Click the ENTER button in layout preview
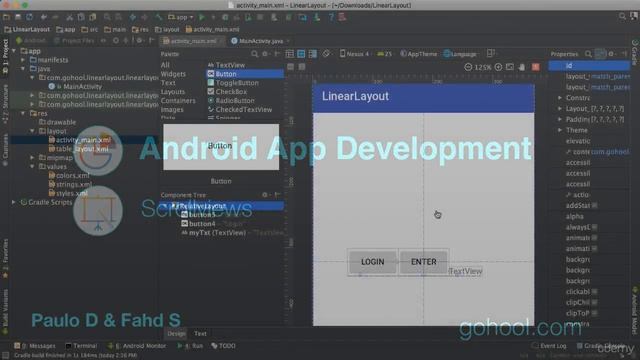Screen dimensions: 640x360 pyautogui.click(x=424, y=262)
